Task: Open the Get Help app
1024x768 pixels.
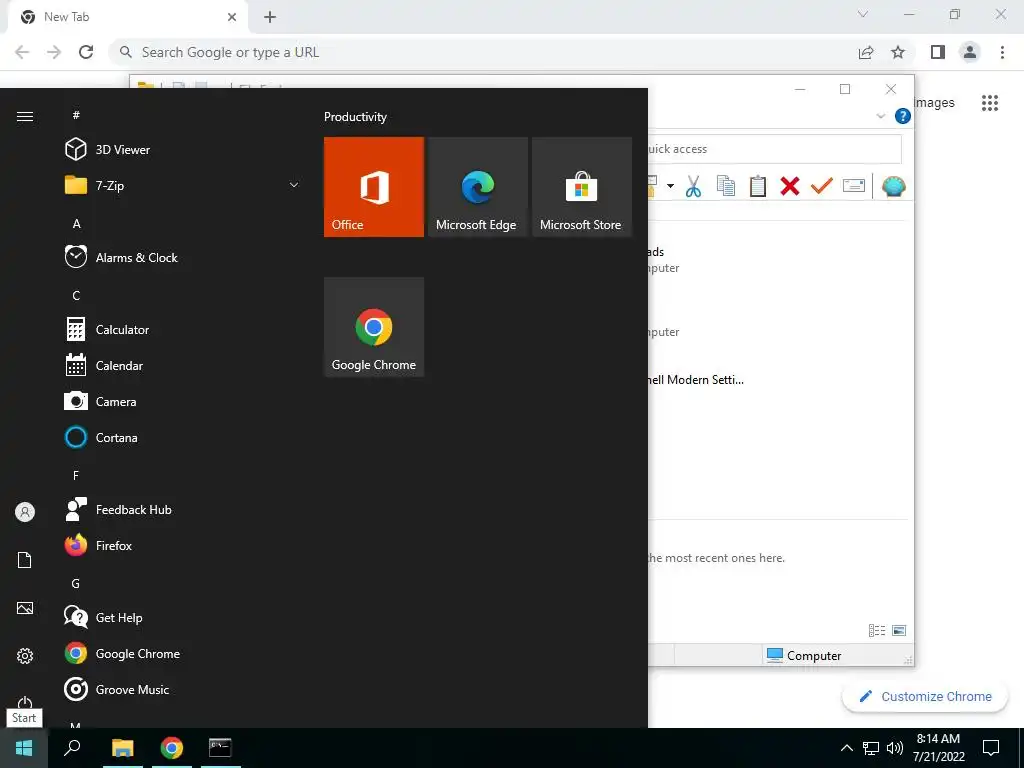Action: pyautogui.click(x=183, y=618)
